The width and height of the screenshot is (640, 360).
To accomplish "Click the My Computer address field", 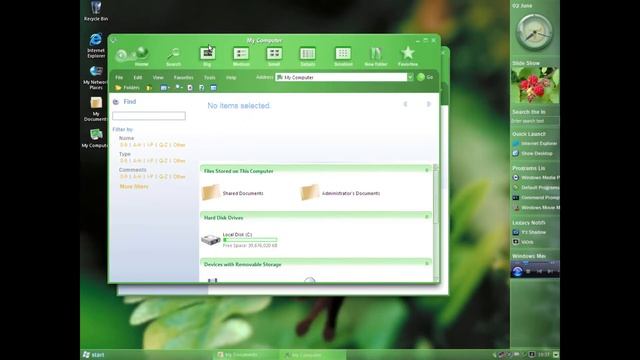I will pyautogui.click(x=341, y=77).
